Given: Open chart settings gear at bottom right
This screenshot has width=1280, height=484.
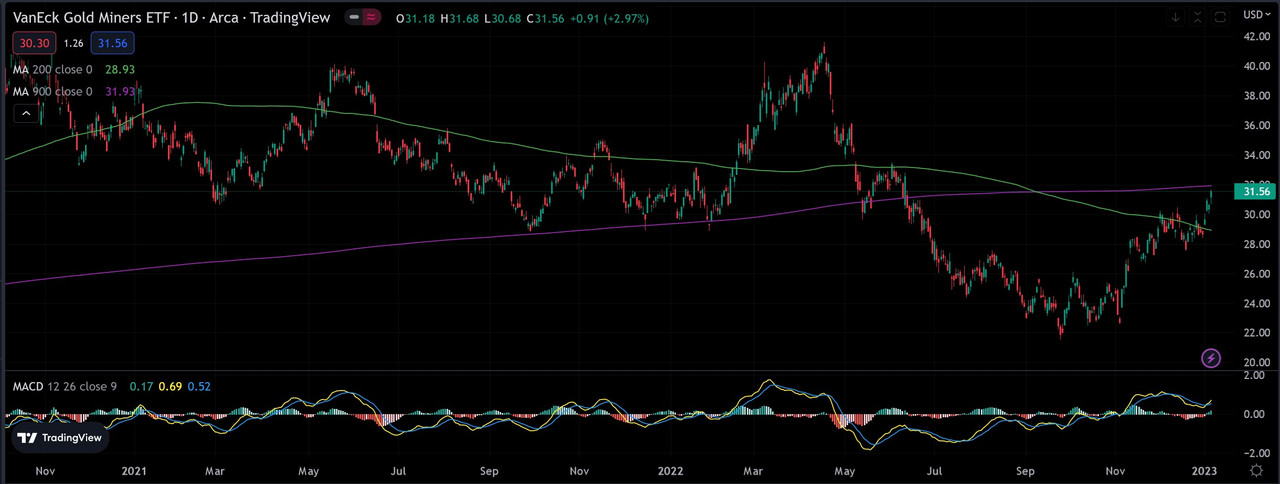Looking at the screenshot, I should pos(1256,469).
